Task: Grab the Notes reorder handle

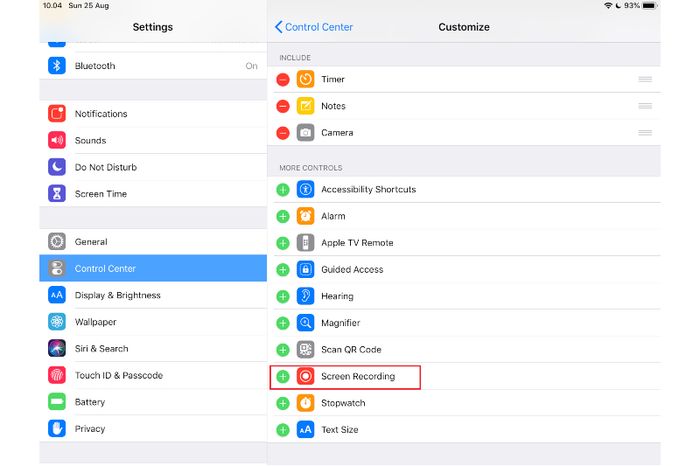Action: [645, 106]
